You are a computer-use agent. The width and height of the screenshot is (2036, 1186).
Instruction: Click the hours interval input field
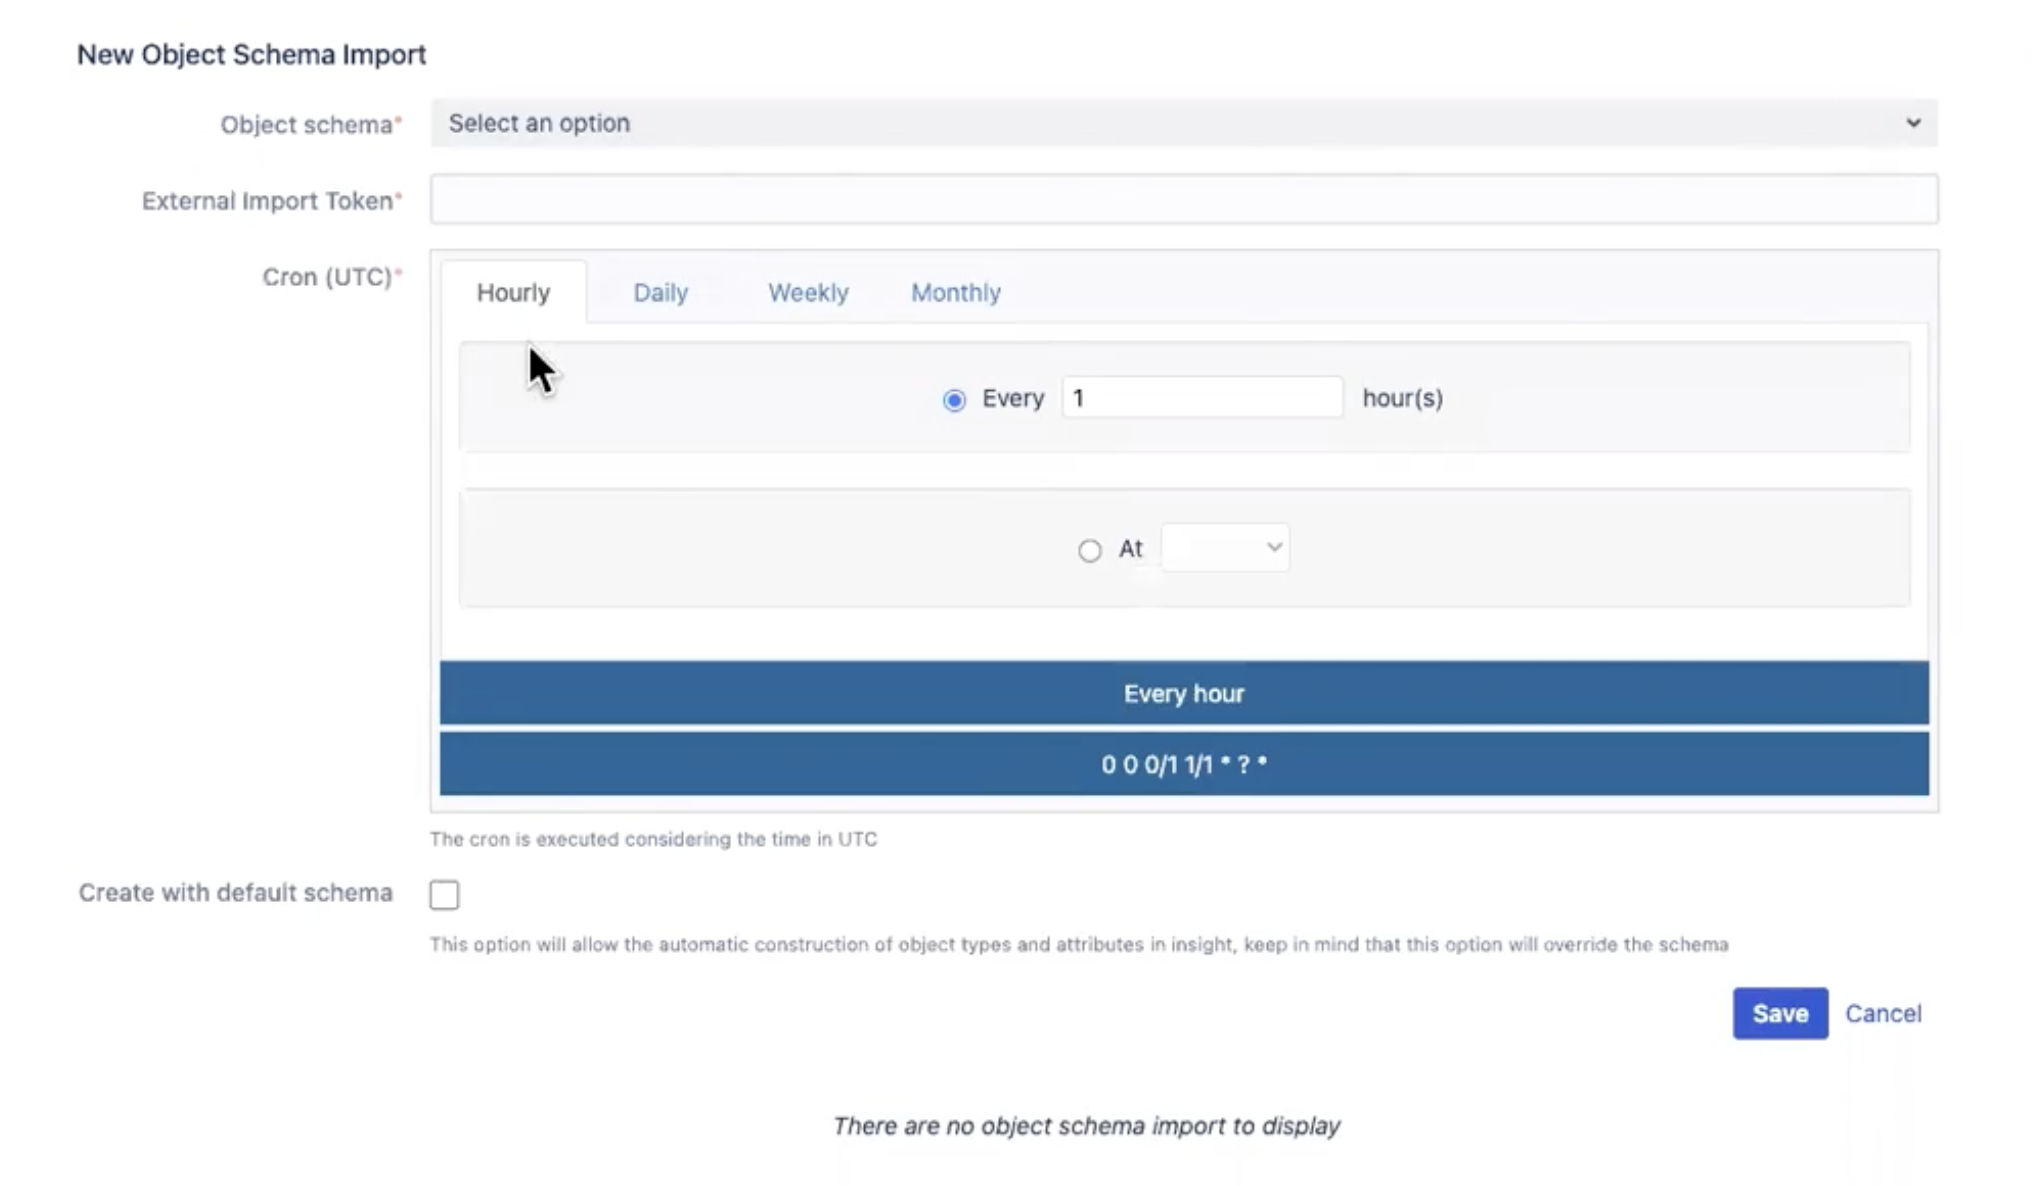[1201, 398]
